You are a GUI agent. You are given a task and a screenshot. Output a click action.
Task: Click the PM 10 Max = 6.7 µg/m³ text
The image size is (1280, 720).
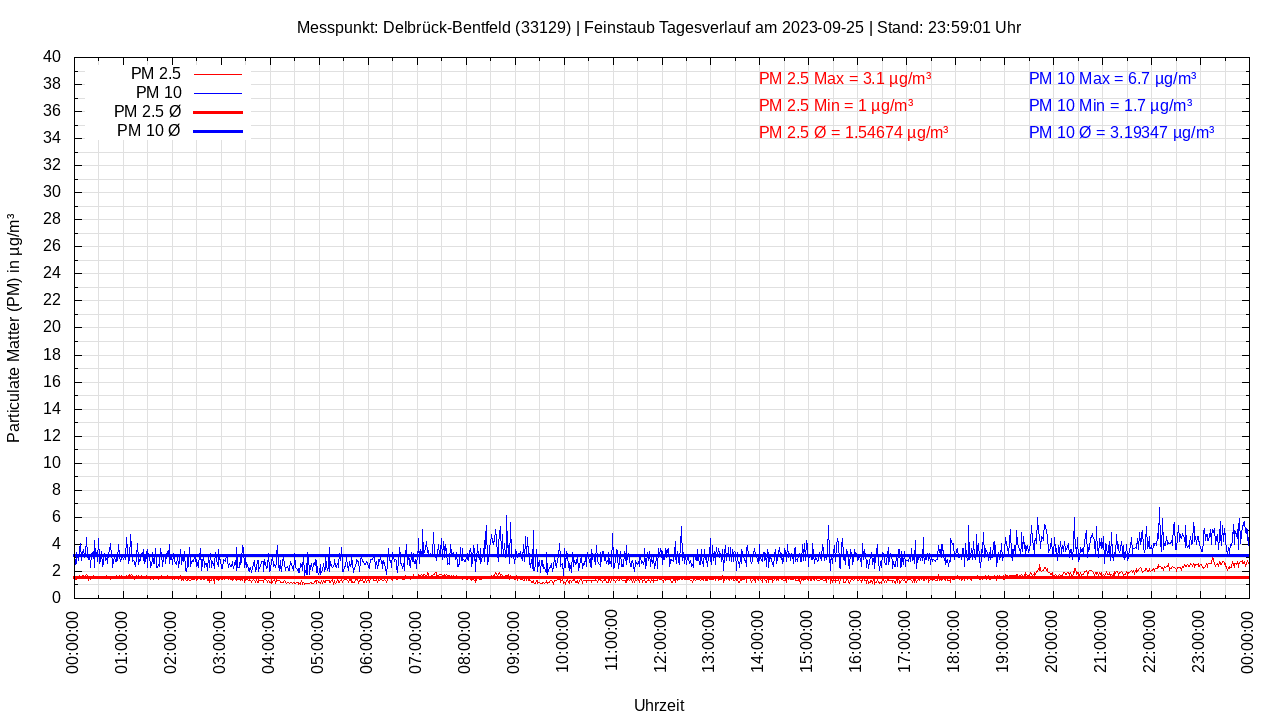pyautogui.click(x=1112, y=78)
